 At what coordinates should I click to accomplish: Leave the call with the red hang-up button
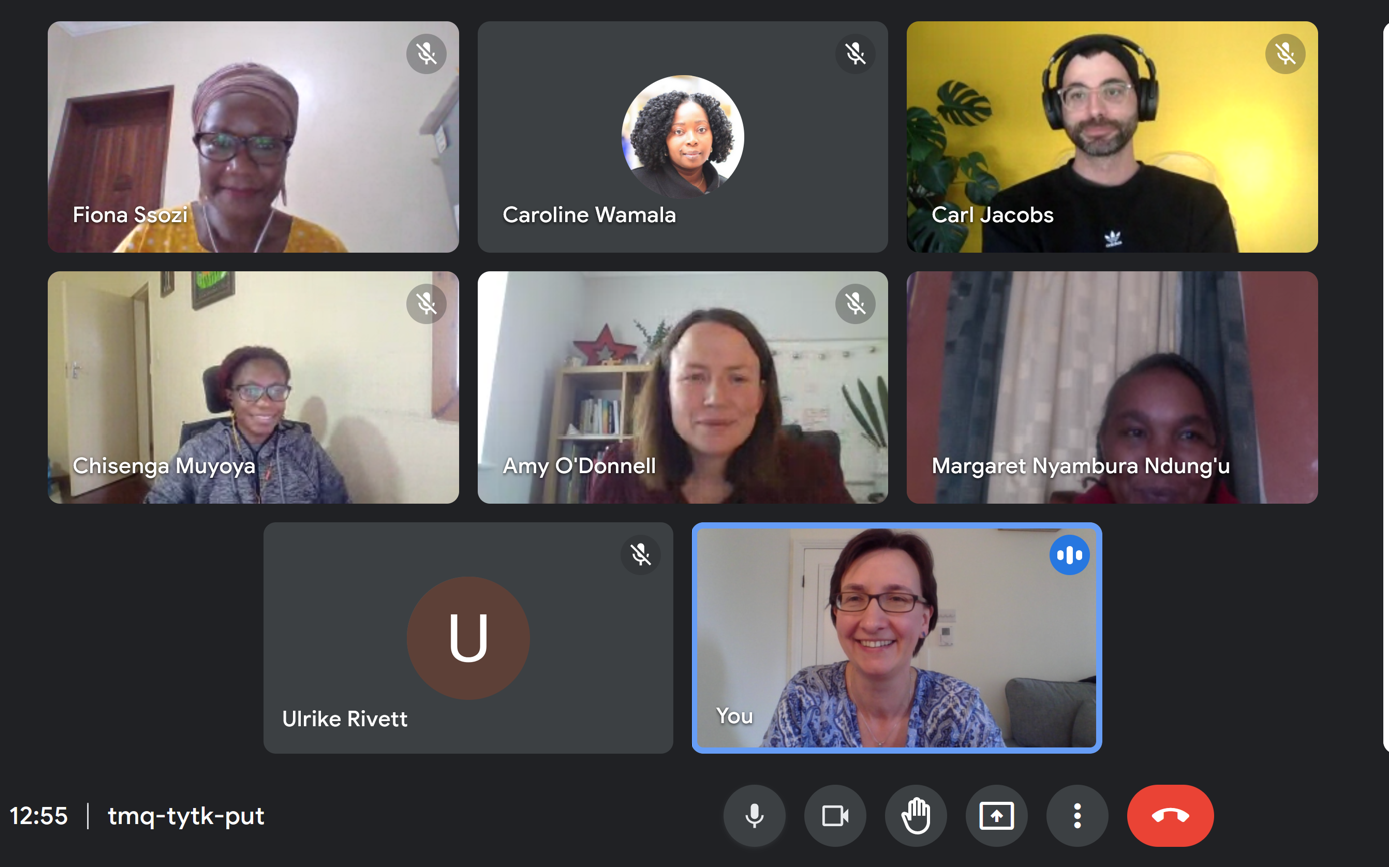[1170, 816]
